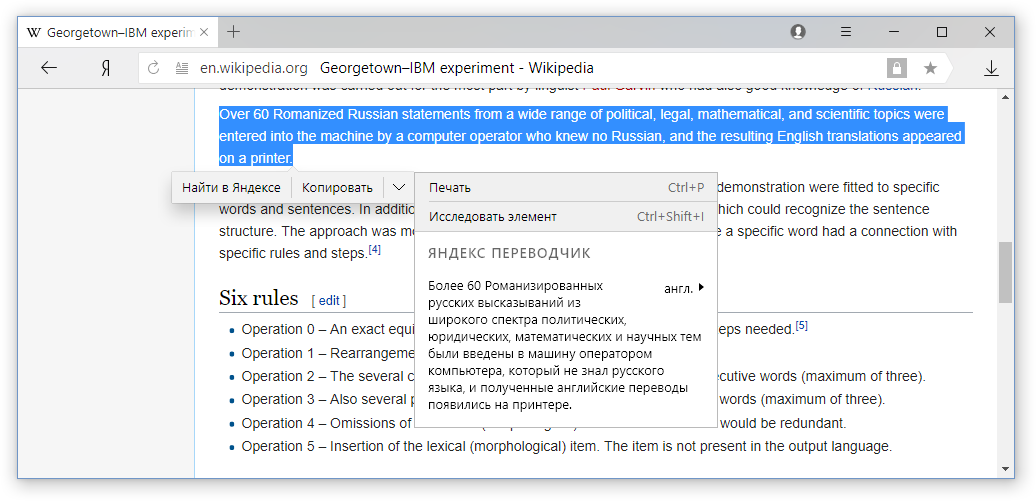The width and height of the screenshot is (1036, 501).
Task: Choose Исследовать элемент menu entry
Action: [x=493, y=216]
